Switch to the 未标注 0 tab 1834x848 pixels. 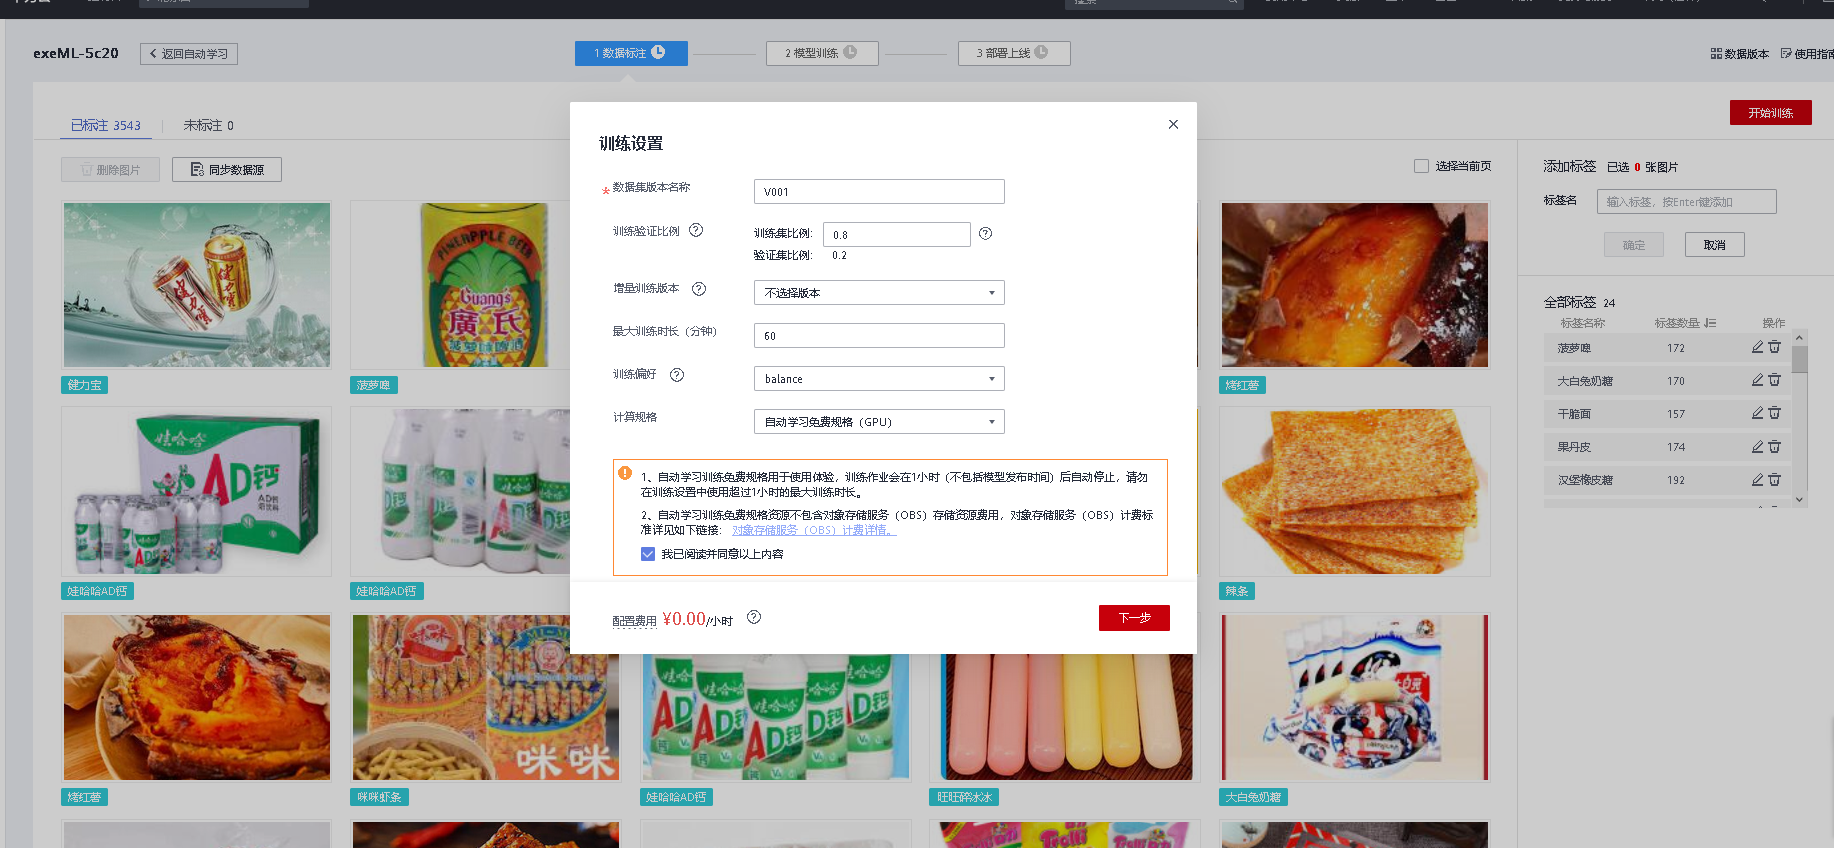(208, 125)
